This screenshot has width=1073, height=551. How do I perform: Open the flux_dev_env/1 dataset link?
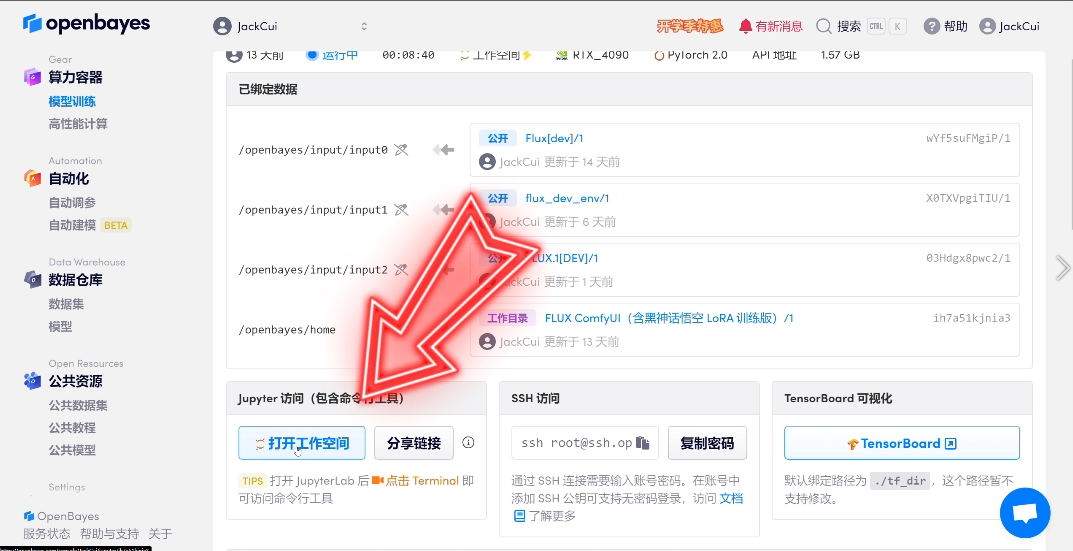click(567, 198)
